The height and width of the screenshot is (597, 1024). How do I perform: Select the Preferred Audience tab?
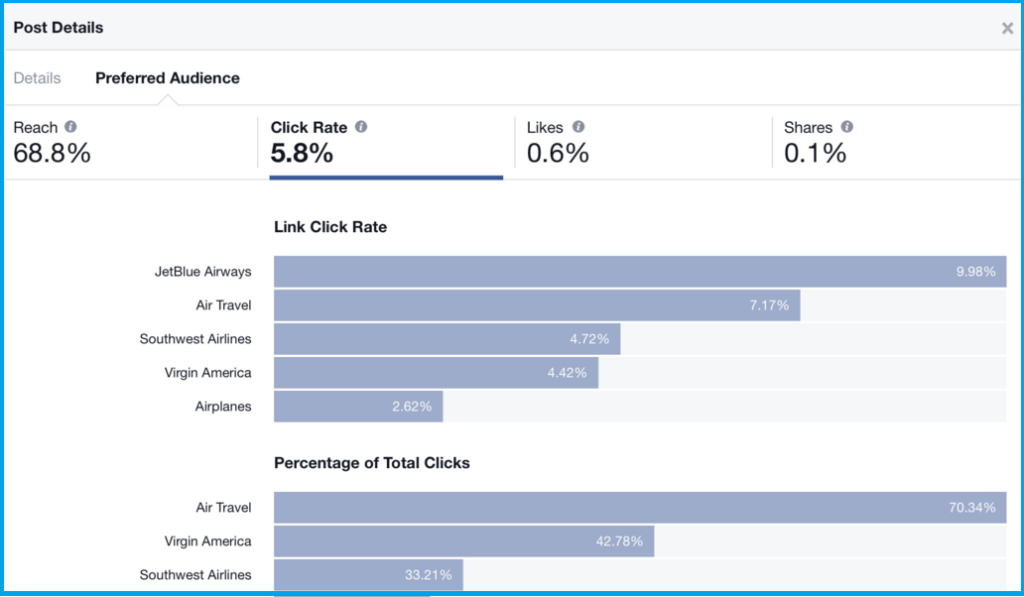point(167,78)
